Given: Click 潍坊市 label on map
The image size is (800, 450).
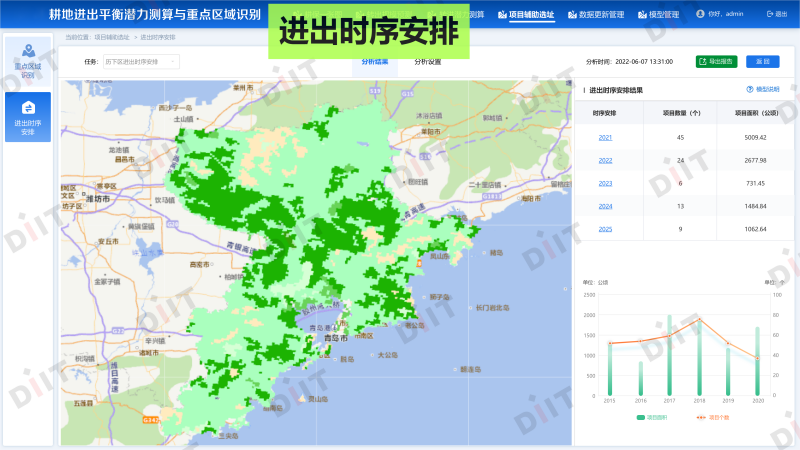Looking at the screenshot, I should [x=97, y=198].
